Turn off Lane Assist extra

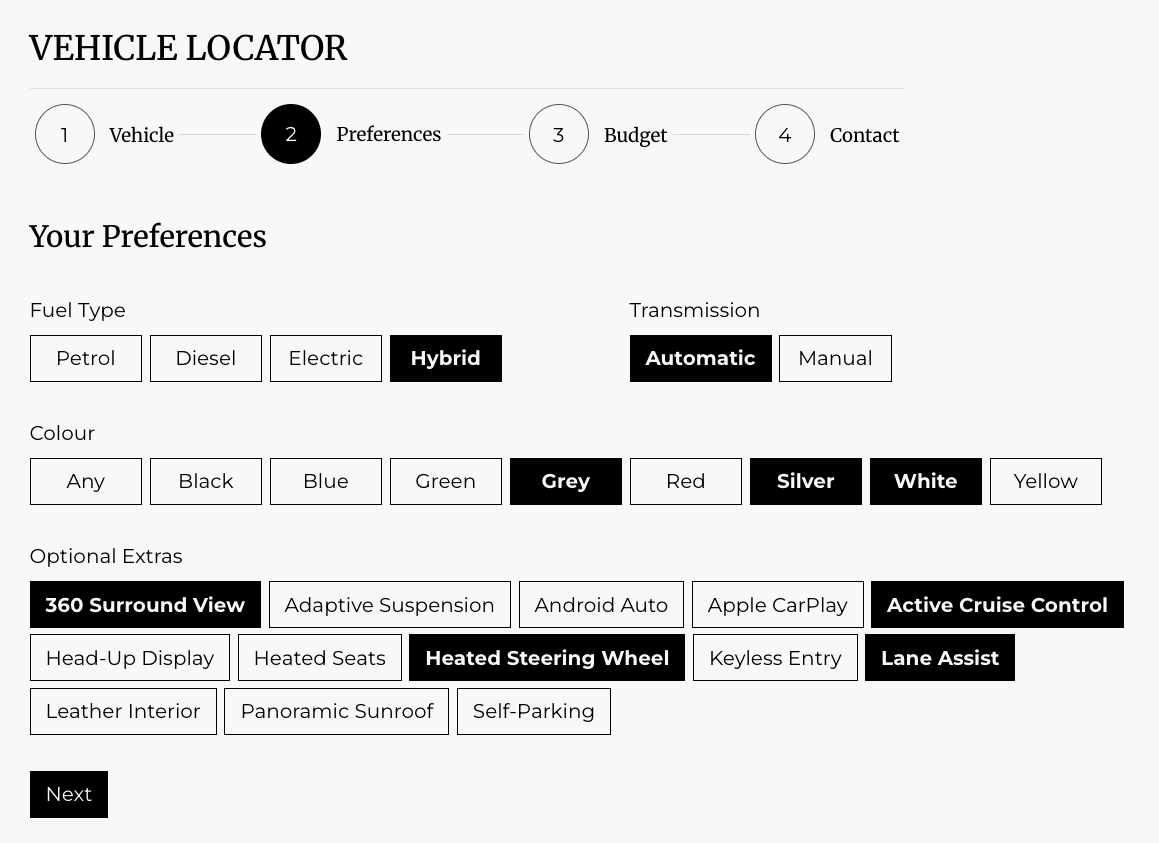[939, 658]
